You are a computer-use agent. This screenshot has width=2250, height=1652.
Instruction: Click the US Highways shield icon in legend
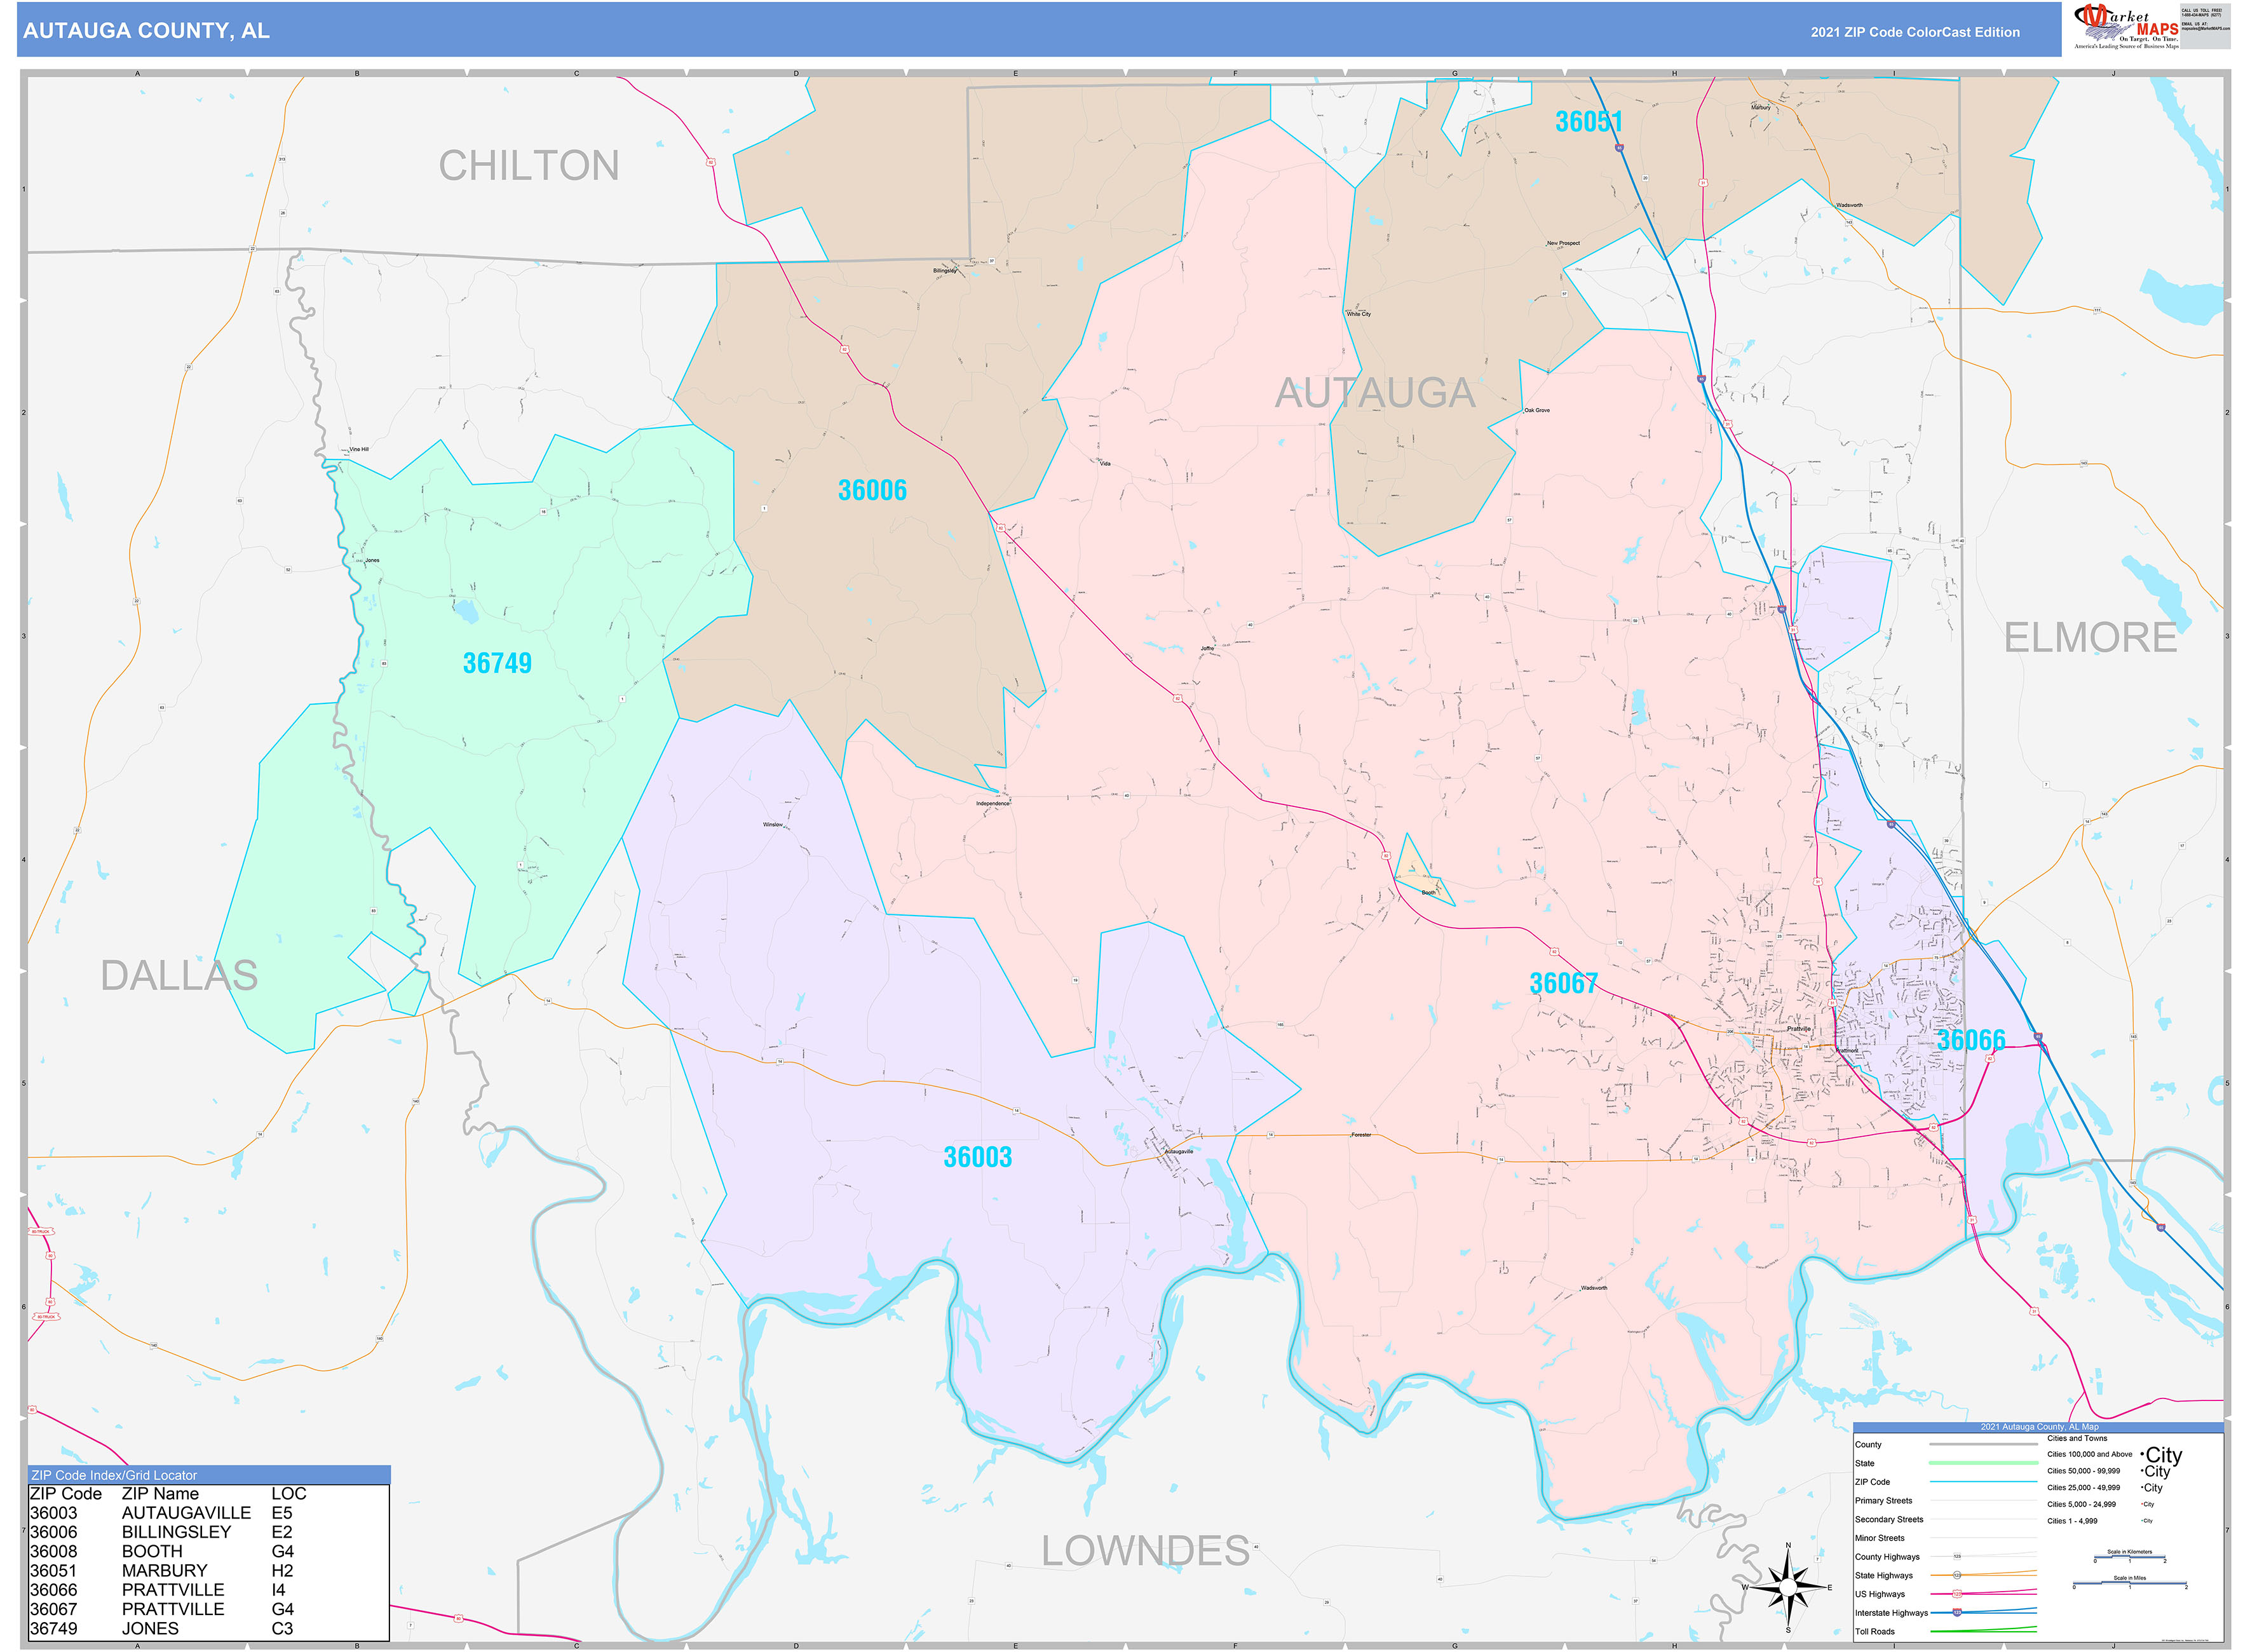1957,1593
